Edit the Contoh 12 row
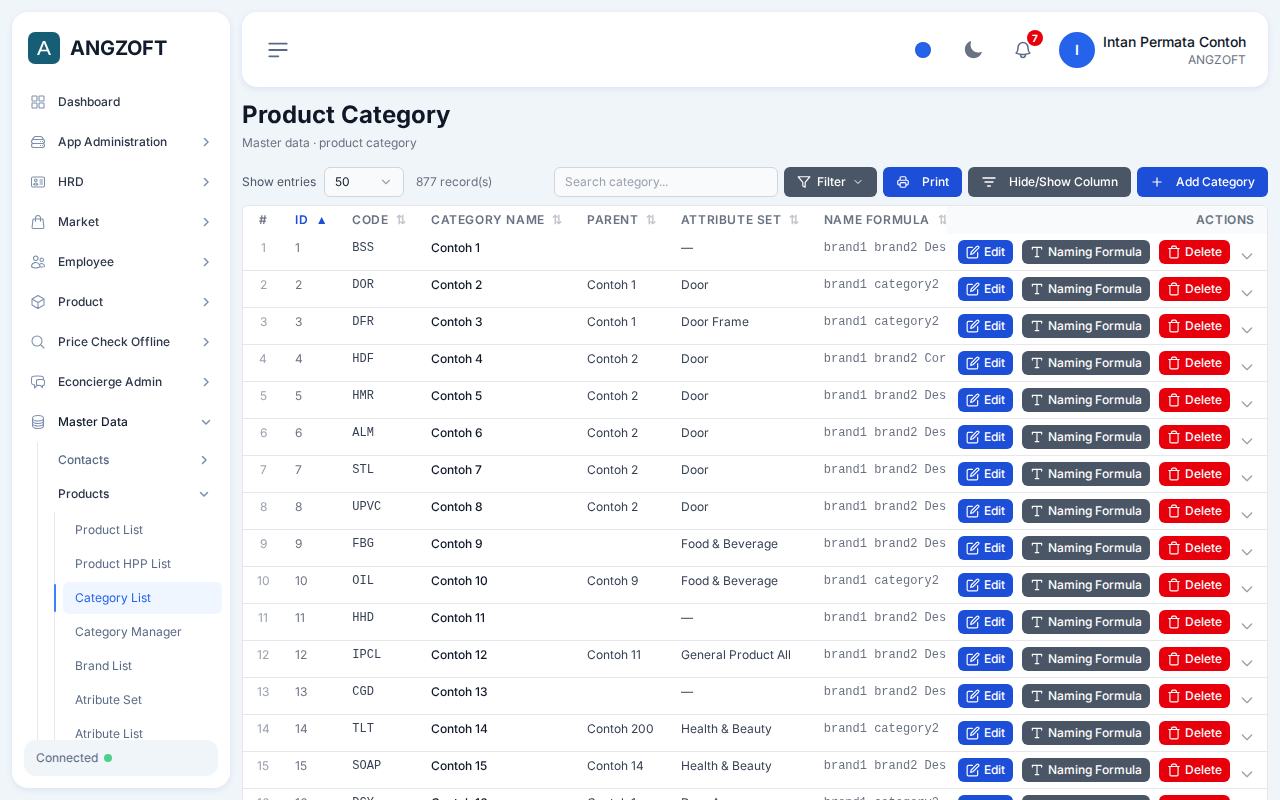Viewport: 1280px width, 800px height. click(x=985, y=659)
